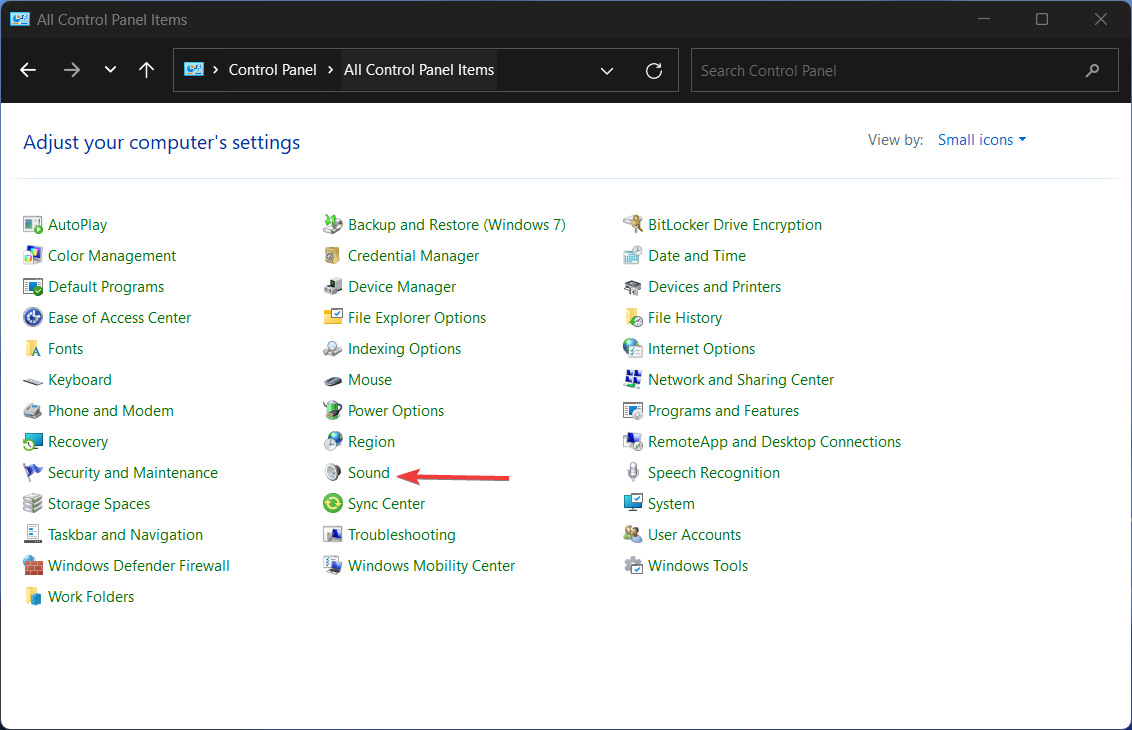
Task: Open the AutoPlay icon
Action: point(32,225)
